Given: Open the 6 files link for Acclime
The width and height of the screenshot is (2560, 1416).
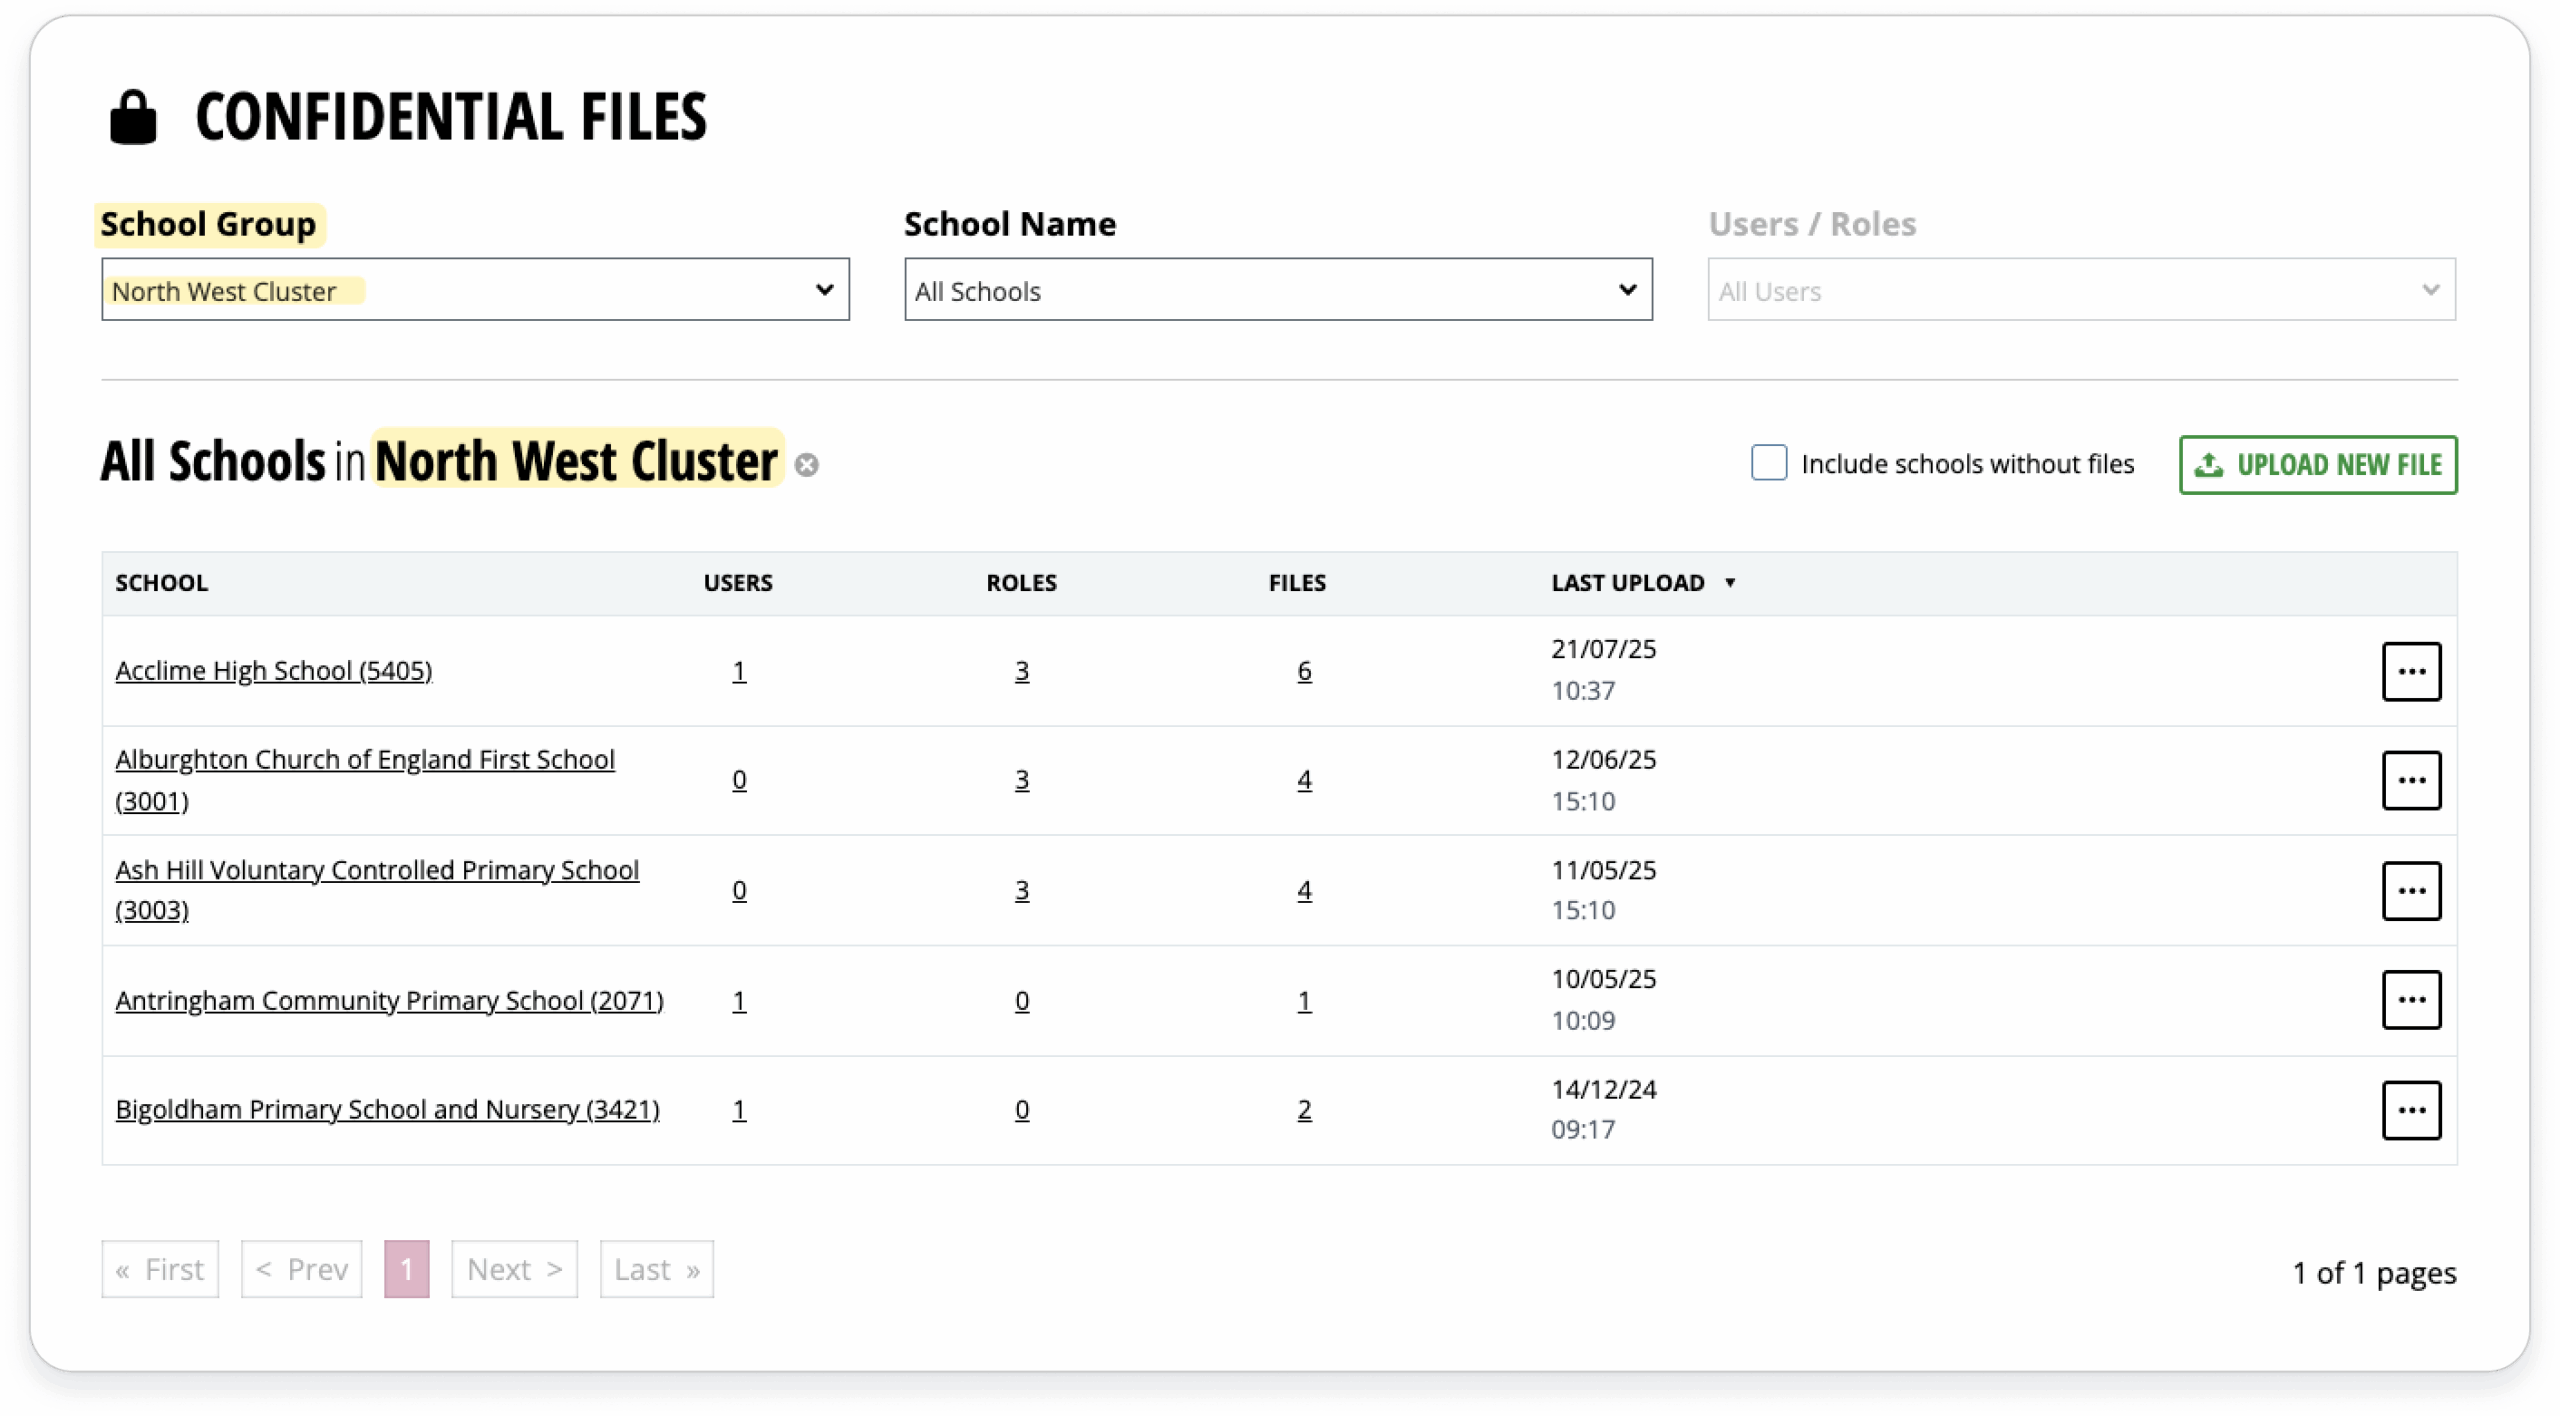Looking at the screenshot, I should [1303, 671].
